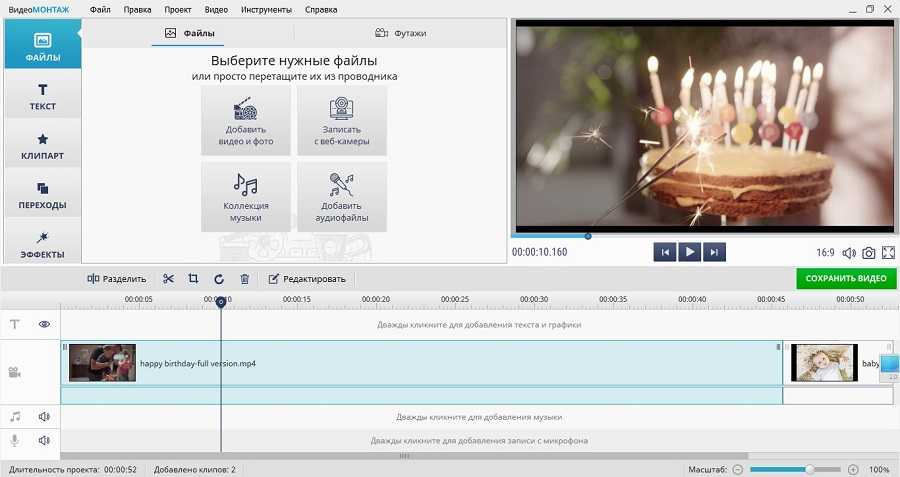
Task: Click the 'СОХРАНИТЬ ВИДЕО' button
Action: pyautogui.click(x=846, y=279)
